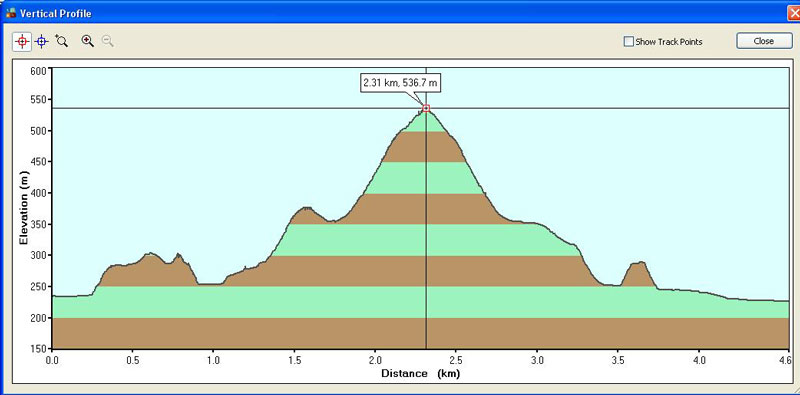
Task: Select the red crosshair pointer tool
Action: [22, 41]
